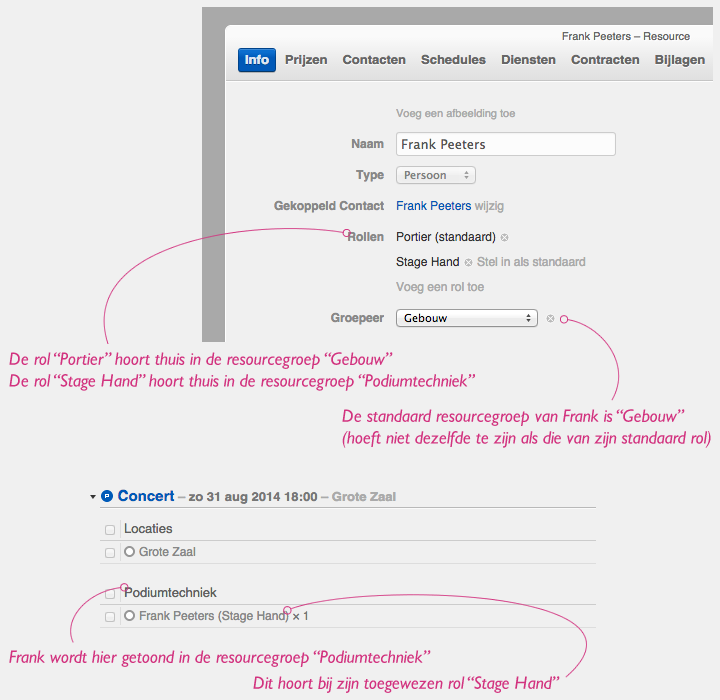Open the Groepeer dropdown showing Gebouw
The width and height of the screenshot is (720, 700).
click(466, 319)
